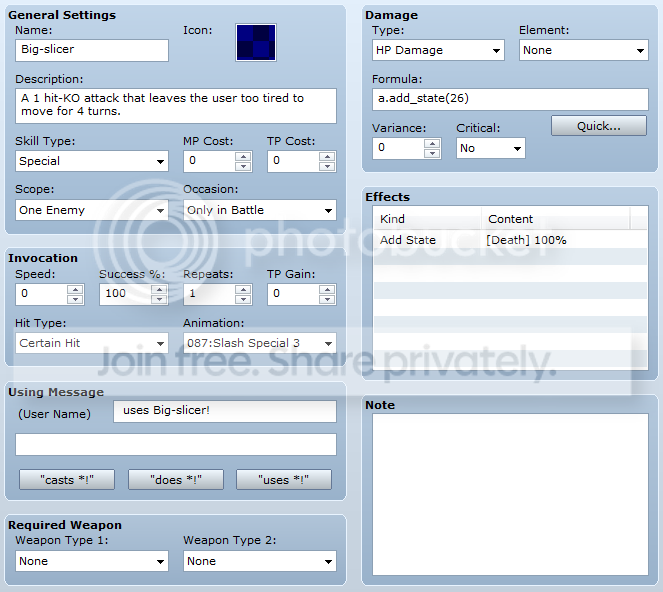Click the Name field containing Big-slicer
663x592 pixels.
click(92, 50)
